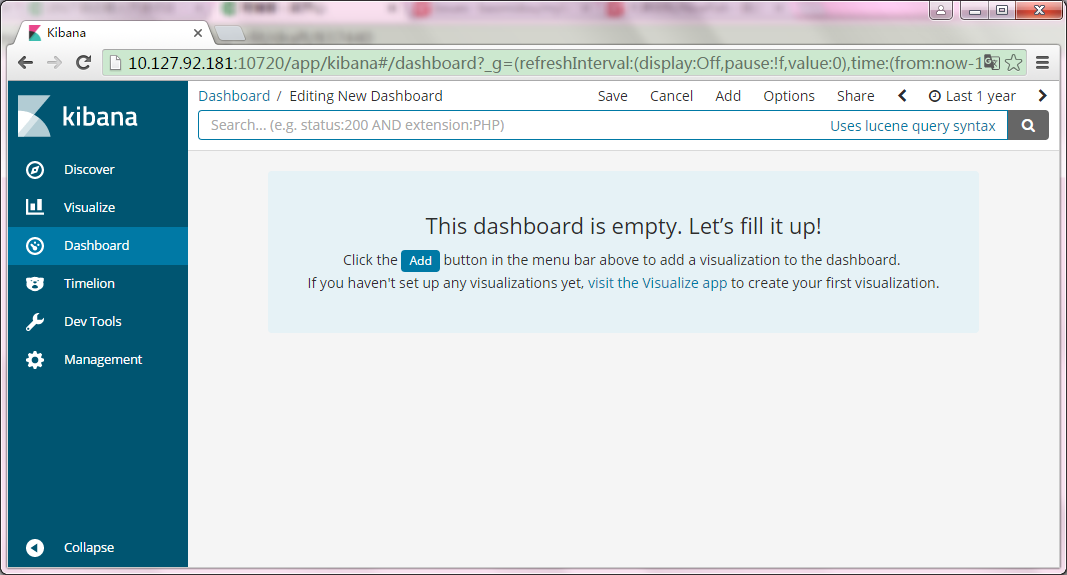This screenshot has width=1067, height=575.
Task: Save the new dashboard
Action: [612, 96]
